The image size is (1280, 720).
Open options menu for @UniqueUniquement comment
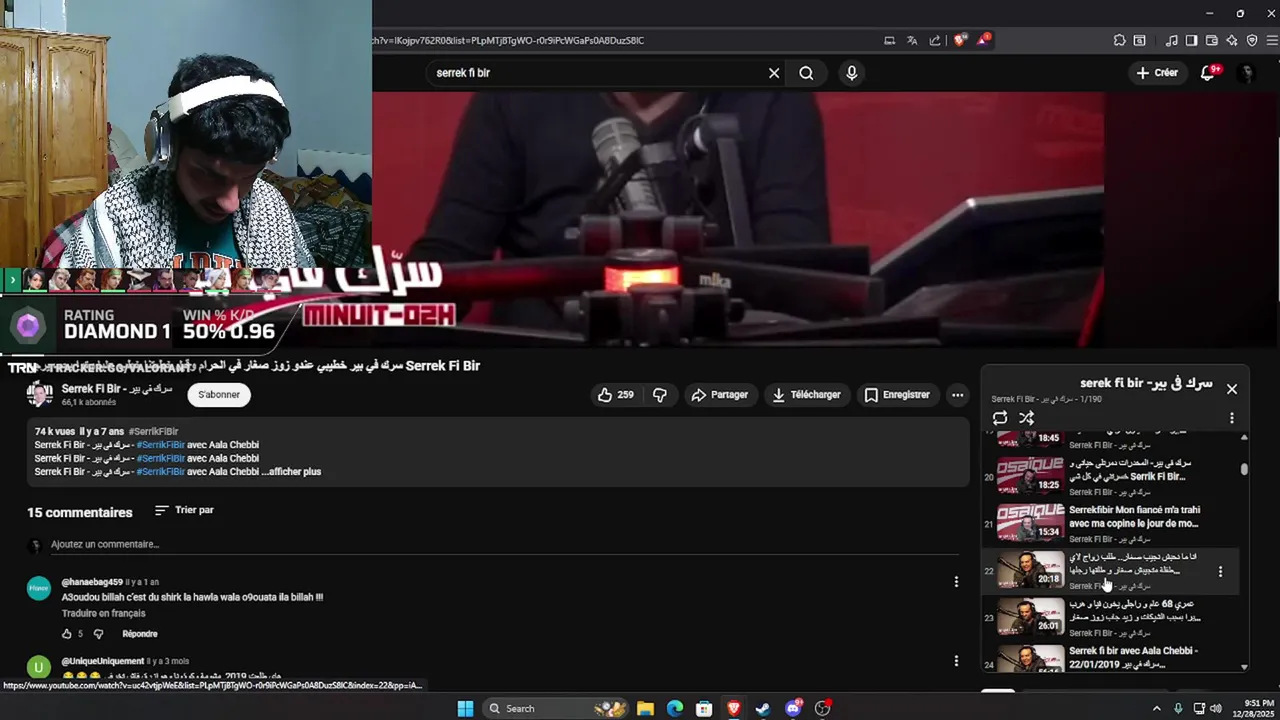(956, 661)
